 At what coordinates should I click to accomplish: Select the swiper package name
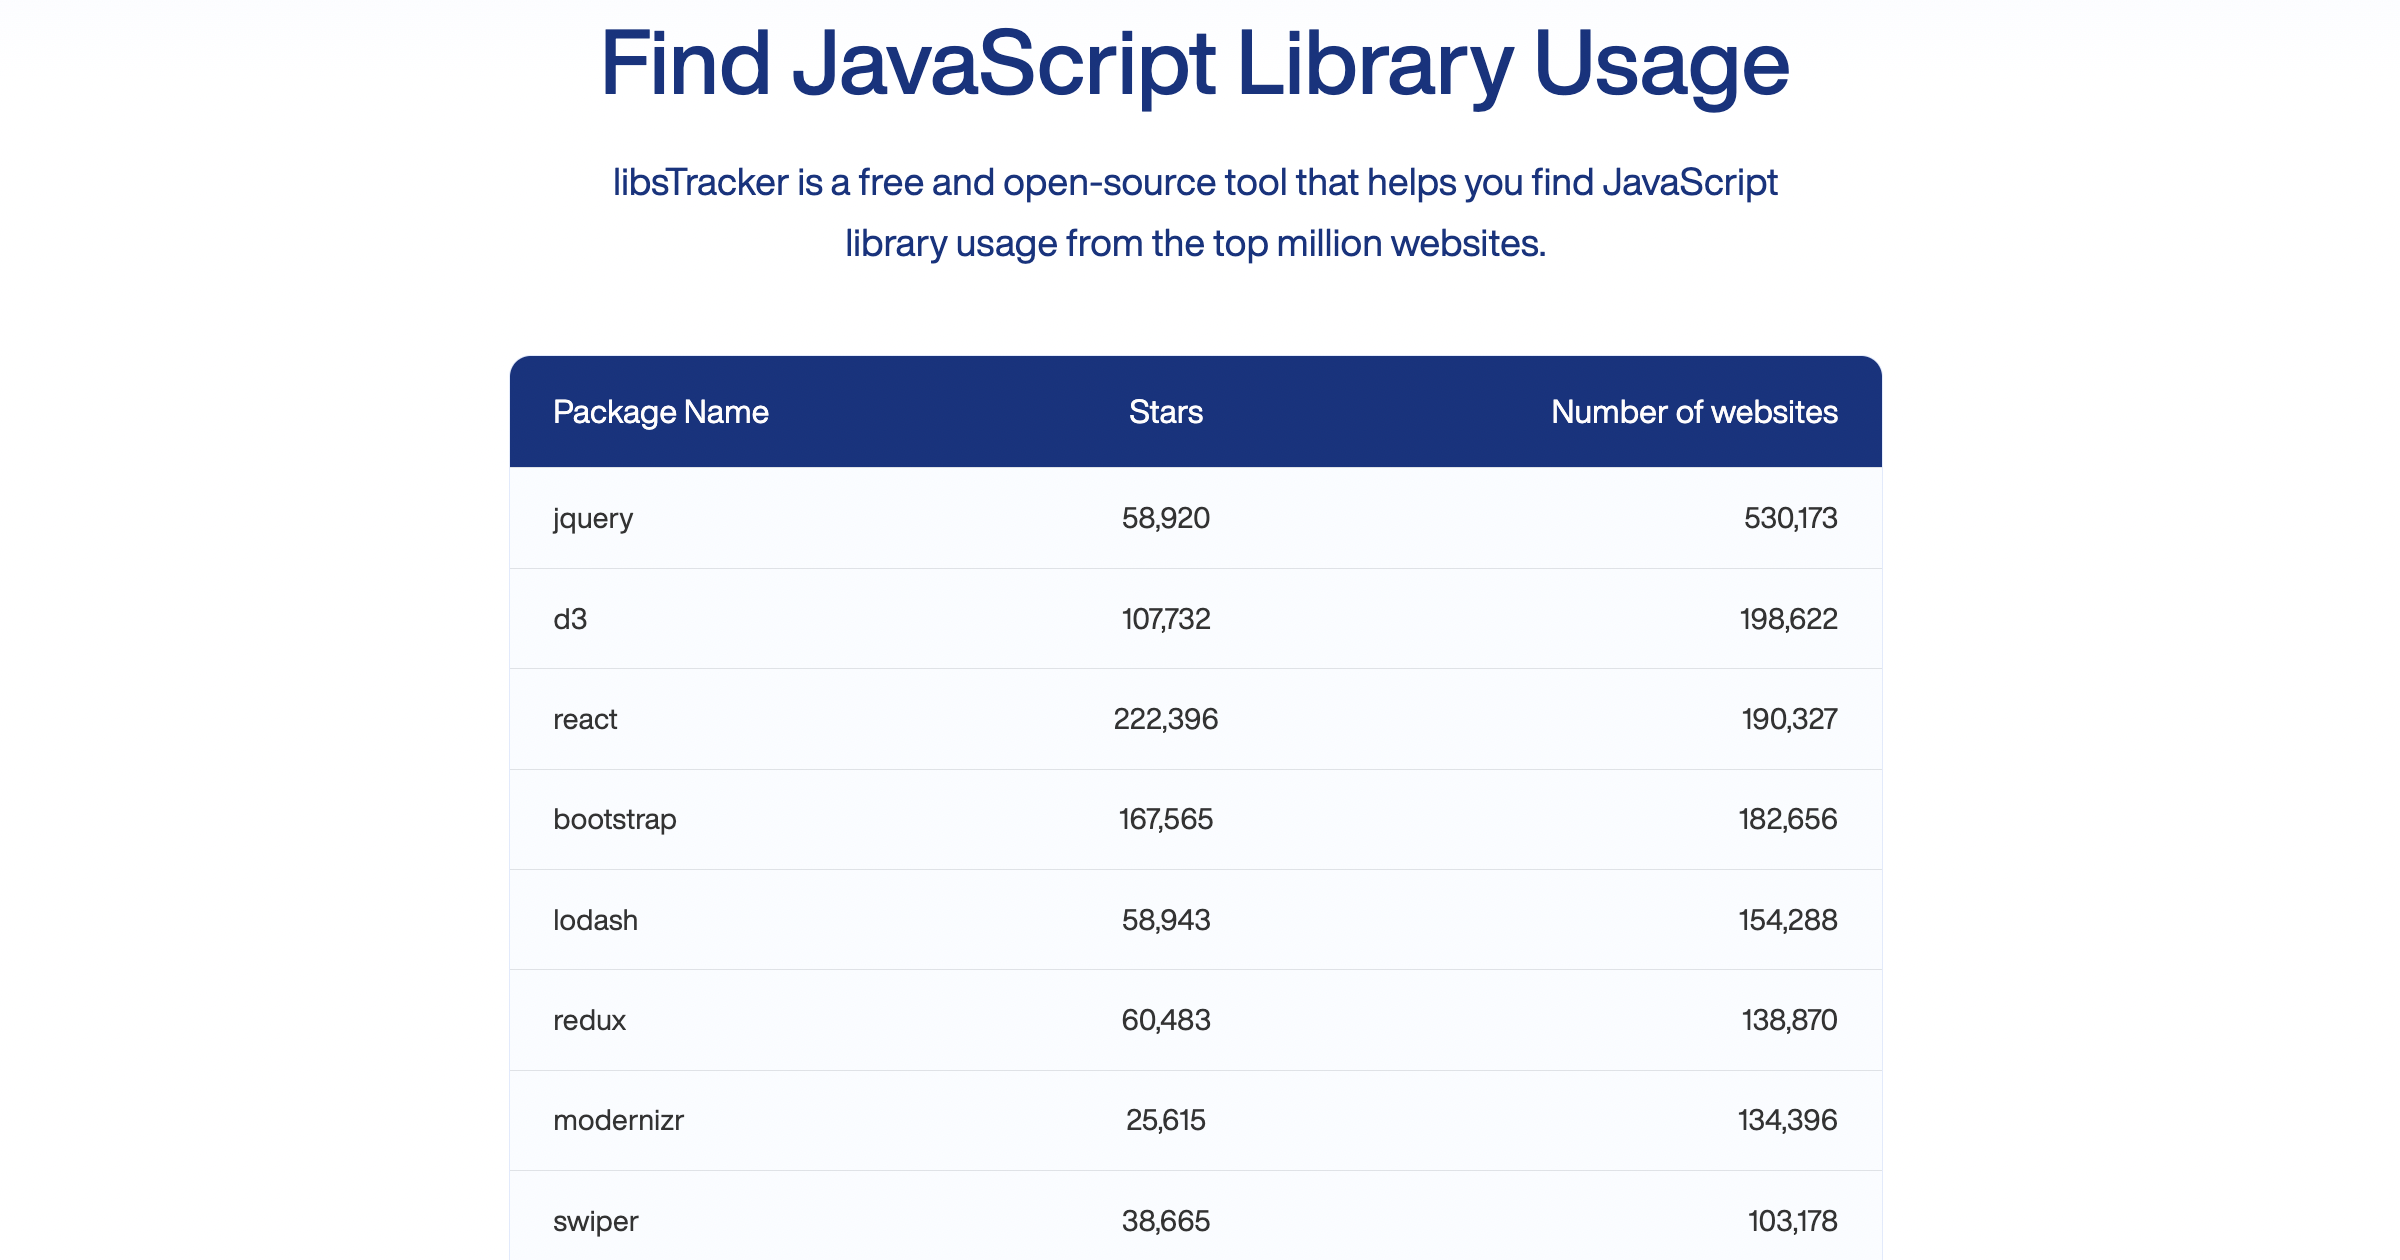[595, 1221]
